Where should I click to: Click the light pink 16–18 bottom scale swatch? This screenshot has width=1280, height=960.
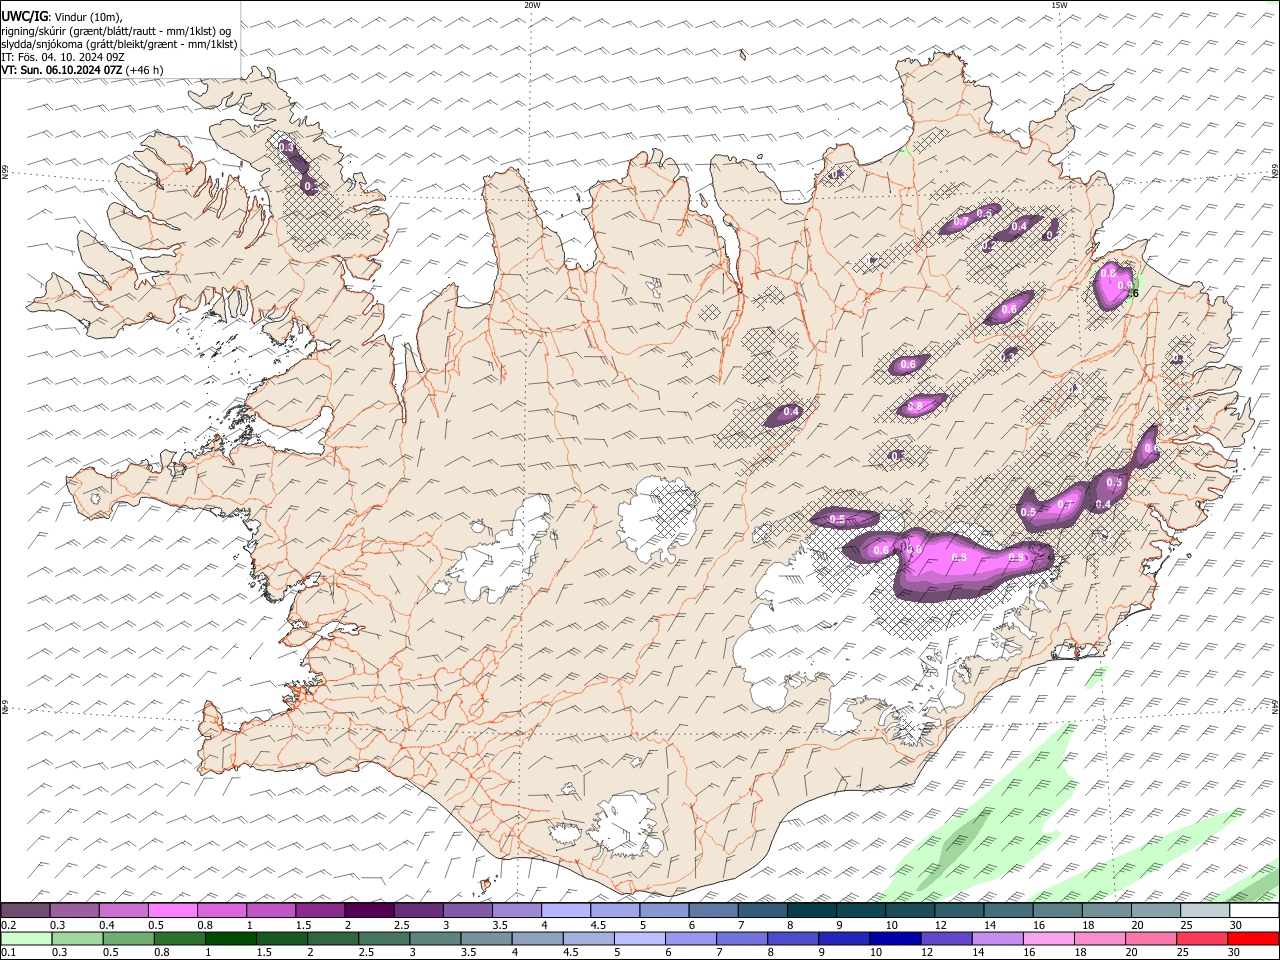(x=1050, y=938)
